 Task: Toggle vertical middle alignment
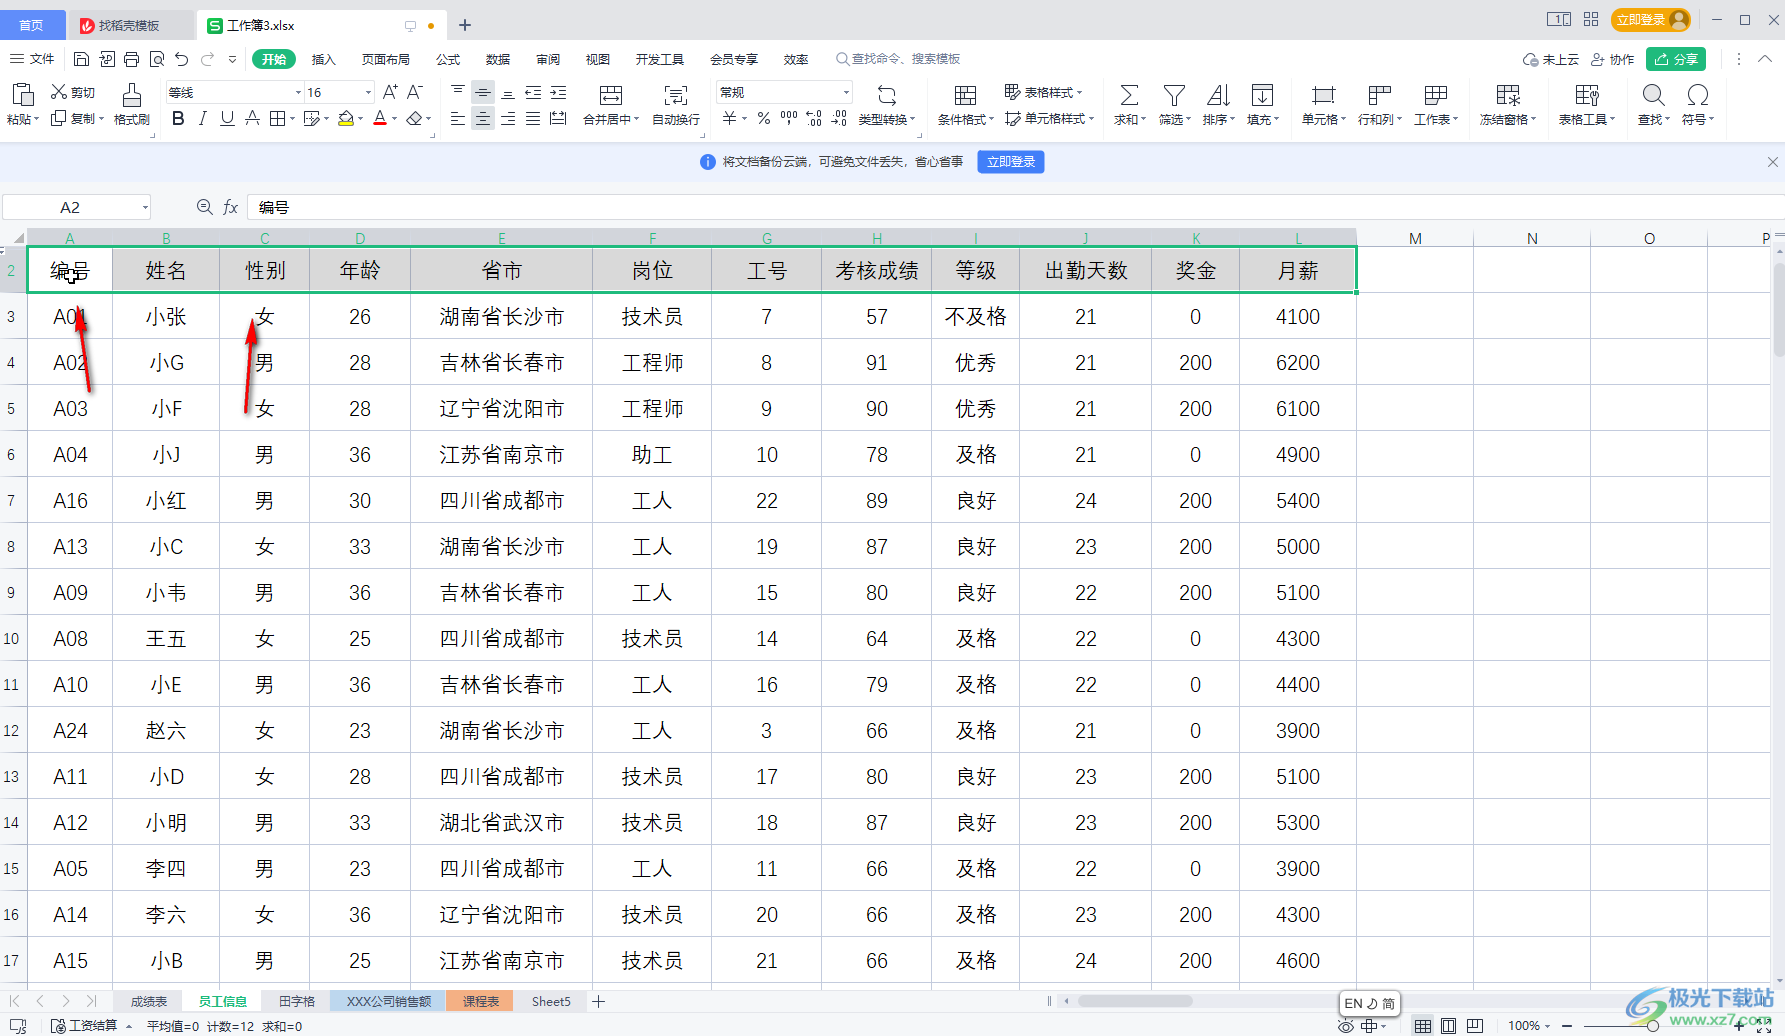click(x=483, y=92)
